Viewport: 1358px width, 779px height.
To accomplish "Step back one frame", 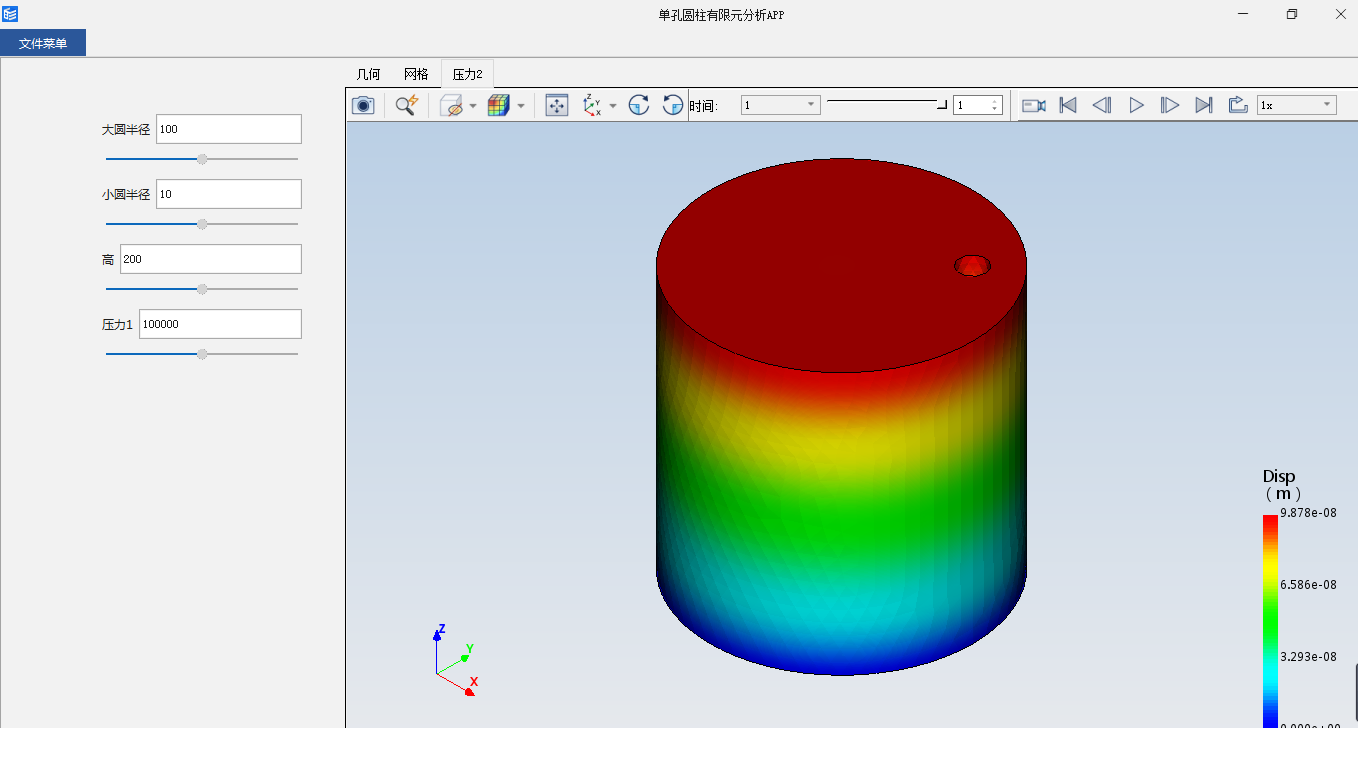I will (1102, 105).
